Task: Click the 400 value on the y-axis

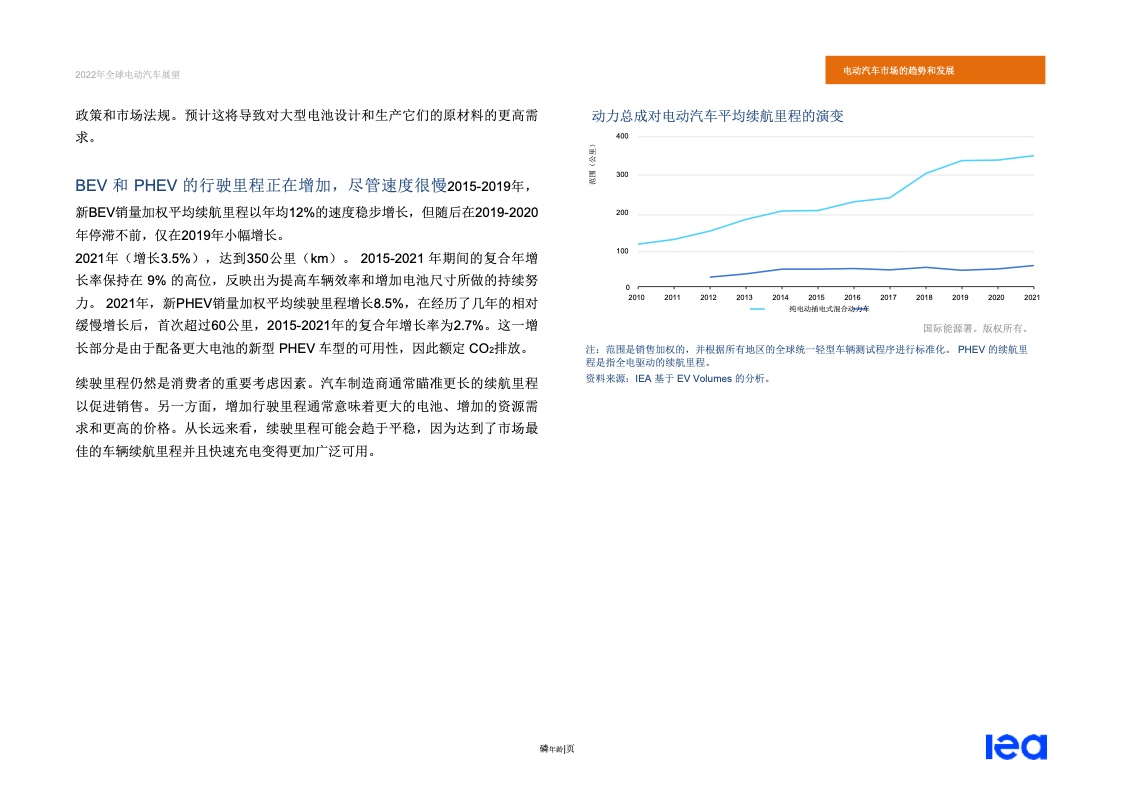Action: click(x=622, y=136)
